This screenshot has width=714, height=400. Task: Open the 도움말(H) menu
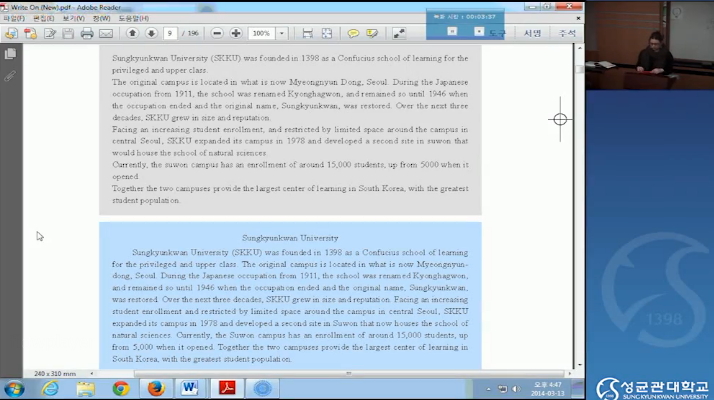132,18
